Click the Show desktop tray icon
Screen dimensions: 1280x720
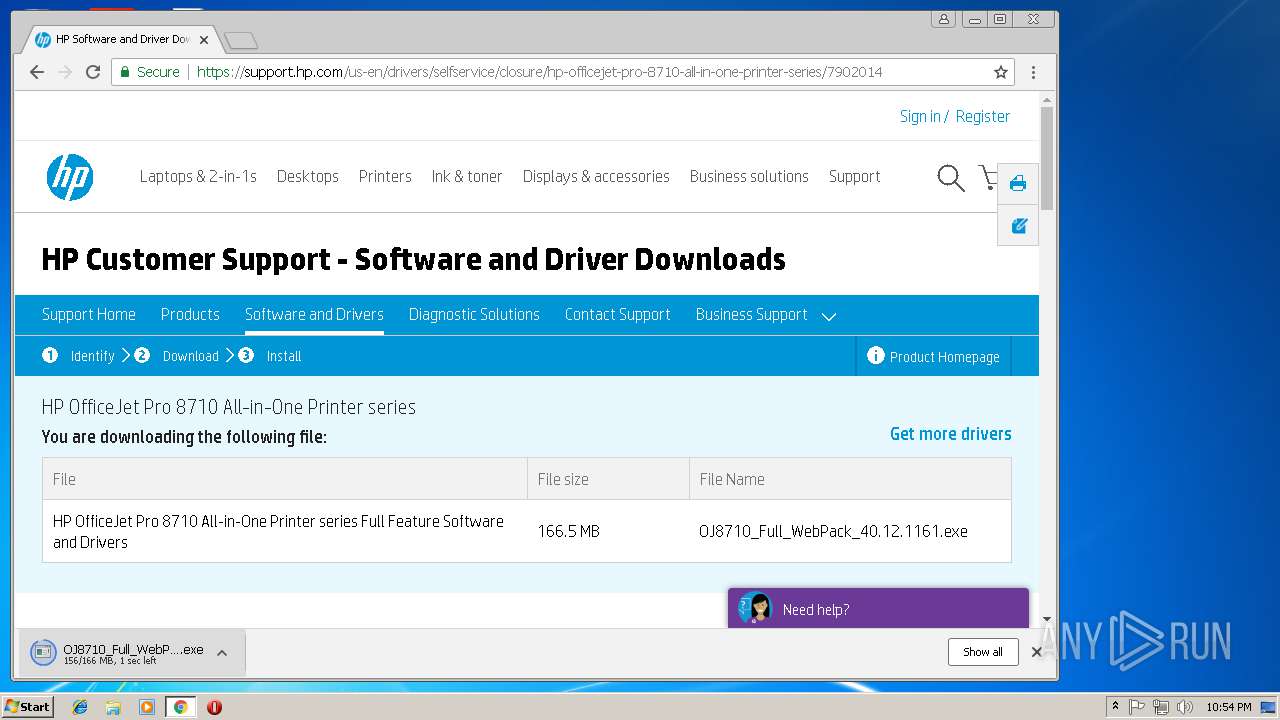point(1268,707)
